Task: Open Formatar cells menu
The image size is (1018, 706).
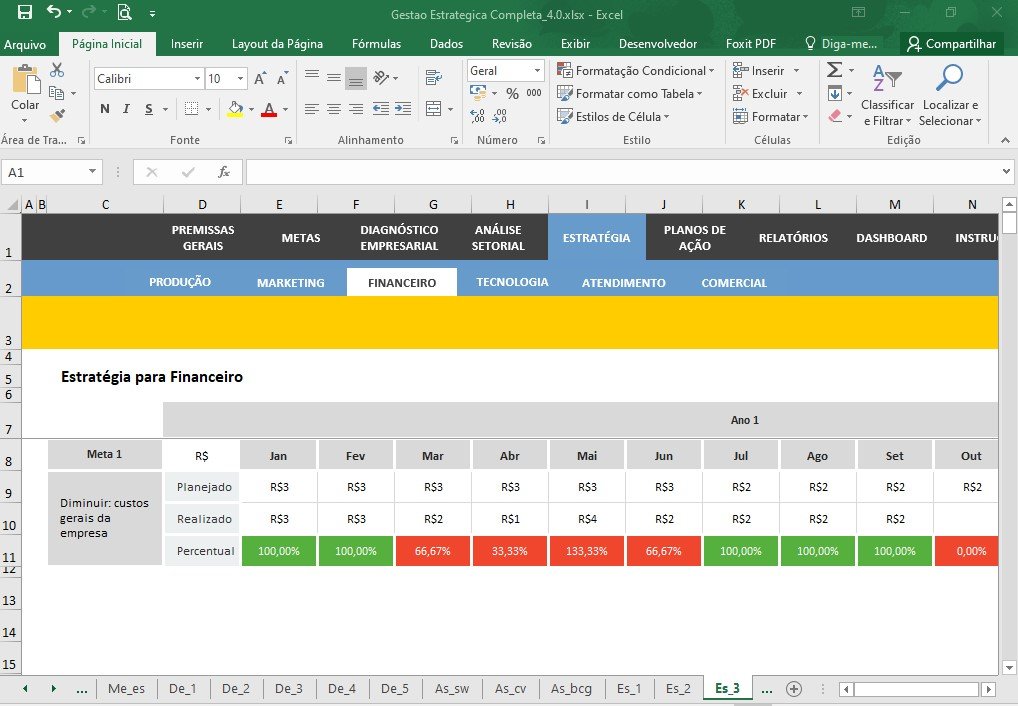Action: [771, 116]
